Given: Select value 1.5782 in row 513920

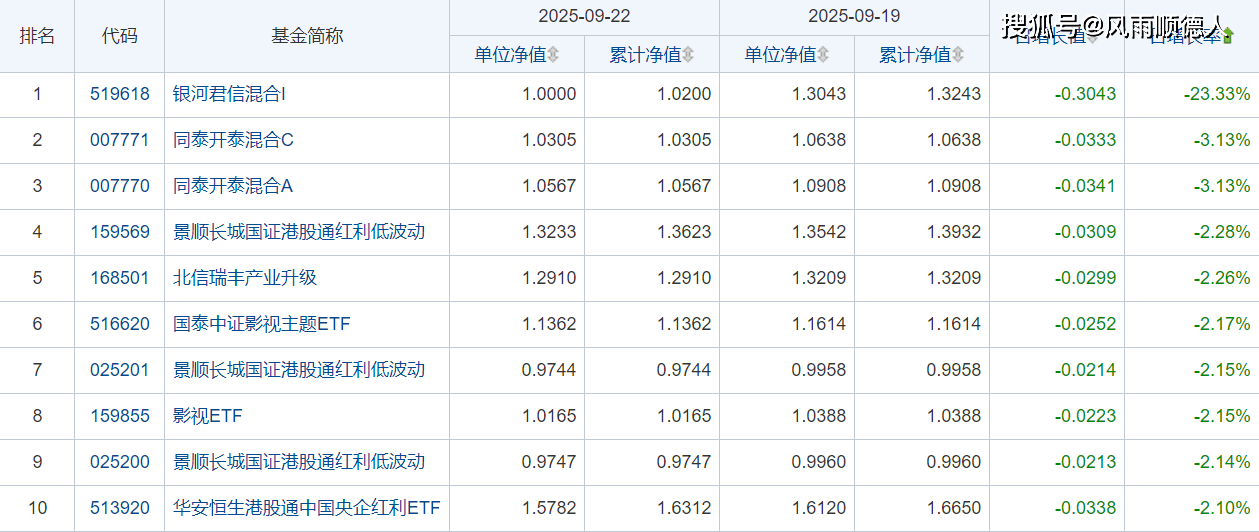Looking at the screenshot, I should pos(549,508).
